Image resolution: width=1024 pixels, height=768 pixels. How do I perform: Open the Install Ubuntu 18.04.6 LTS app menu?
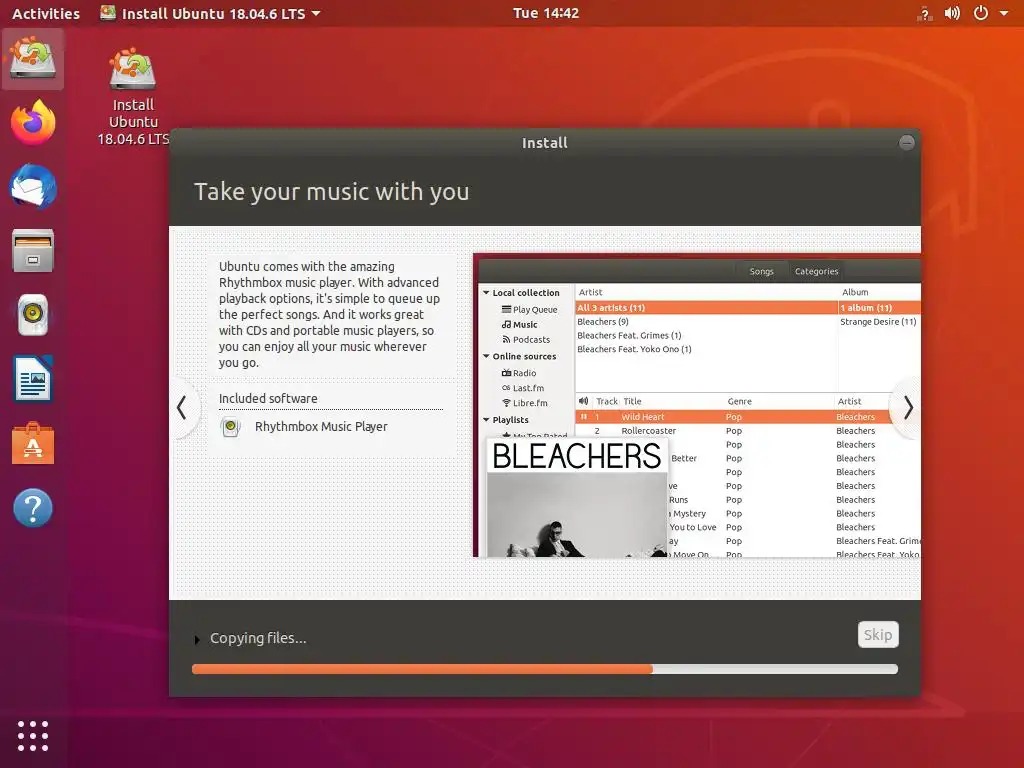(210, 13)
